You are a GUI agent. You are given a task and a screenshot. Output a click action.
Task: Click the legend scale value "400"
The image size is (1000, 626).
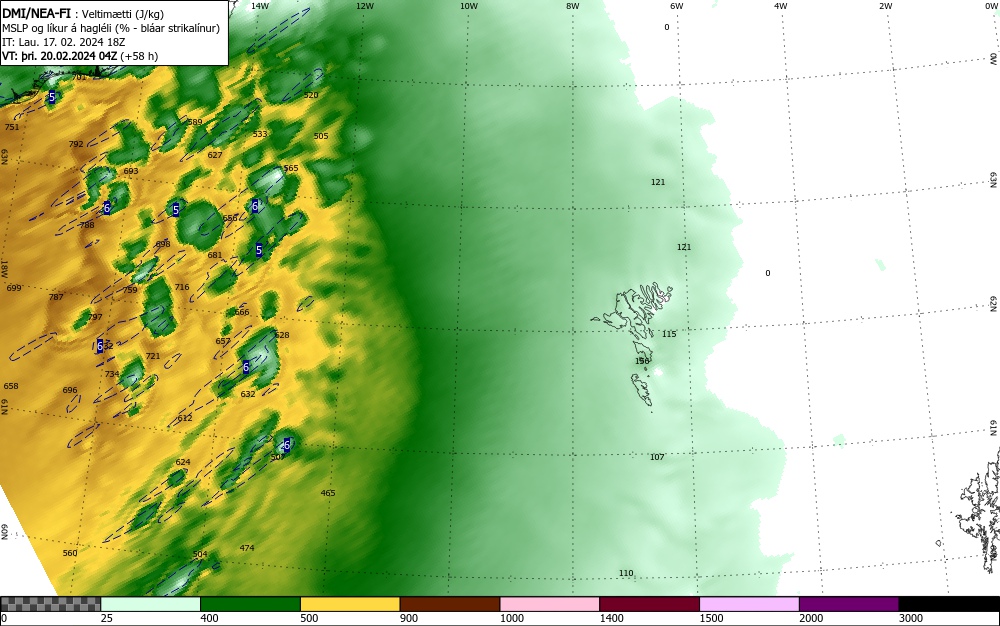pyautogui.click(x=209, y=618)
